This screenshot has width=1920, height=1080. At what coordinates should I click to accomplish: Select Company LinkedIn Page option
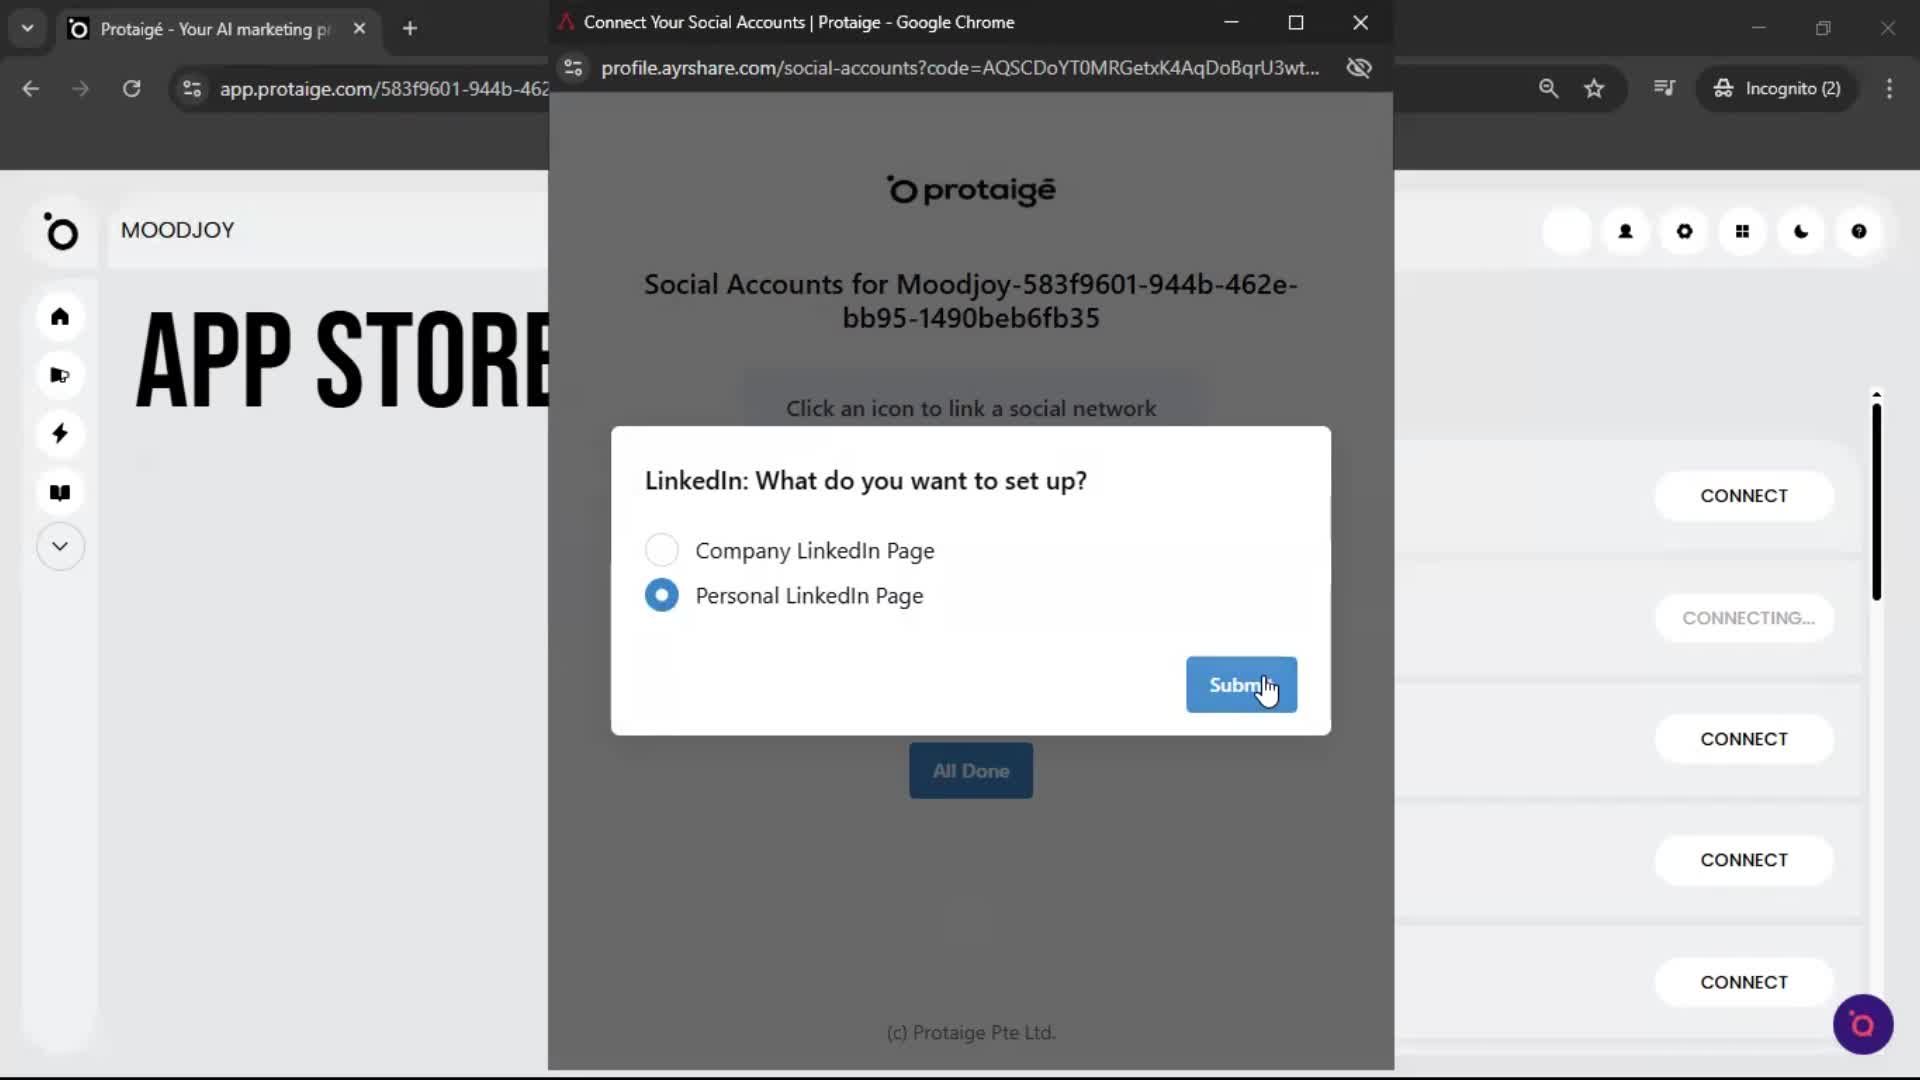pos(661,549)
